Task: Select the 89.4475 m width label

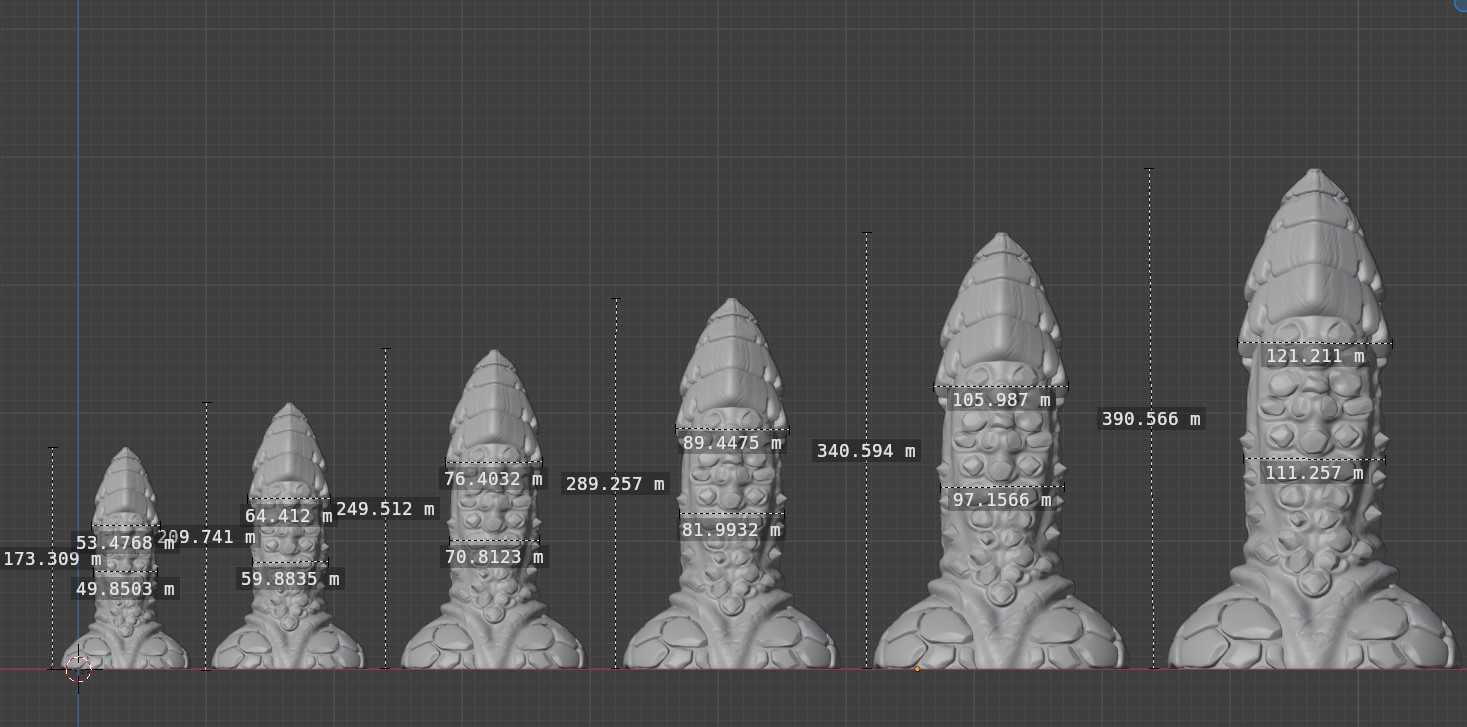Action: coord(732,443)
